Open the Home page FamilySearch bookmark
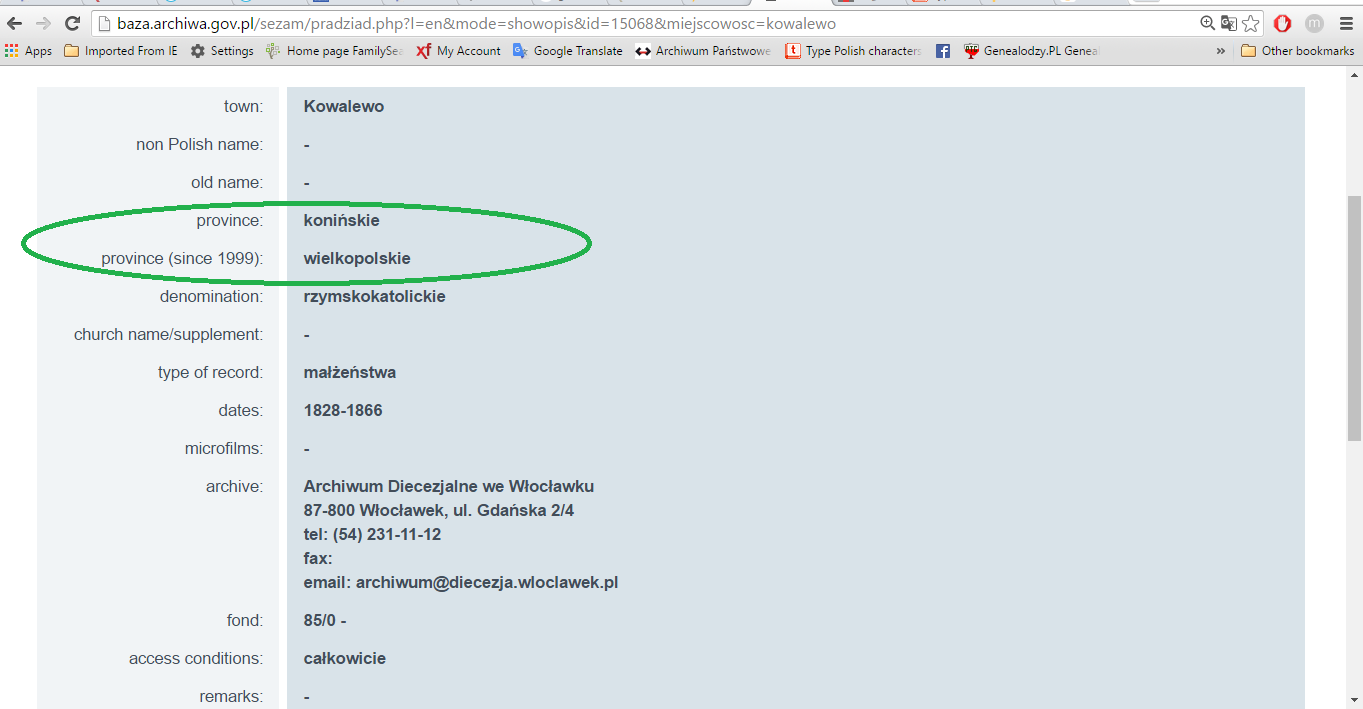 [334, 51]
